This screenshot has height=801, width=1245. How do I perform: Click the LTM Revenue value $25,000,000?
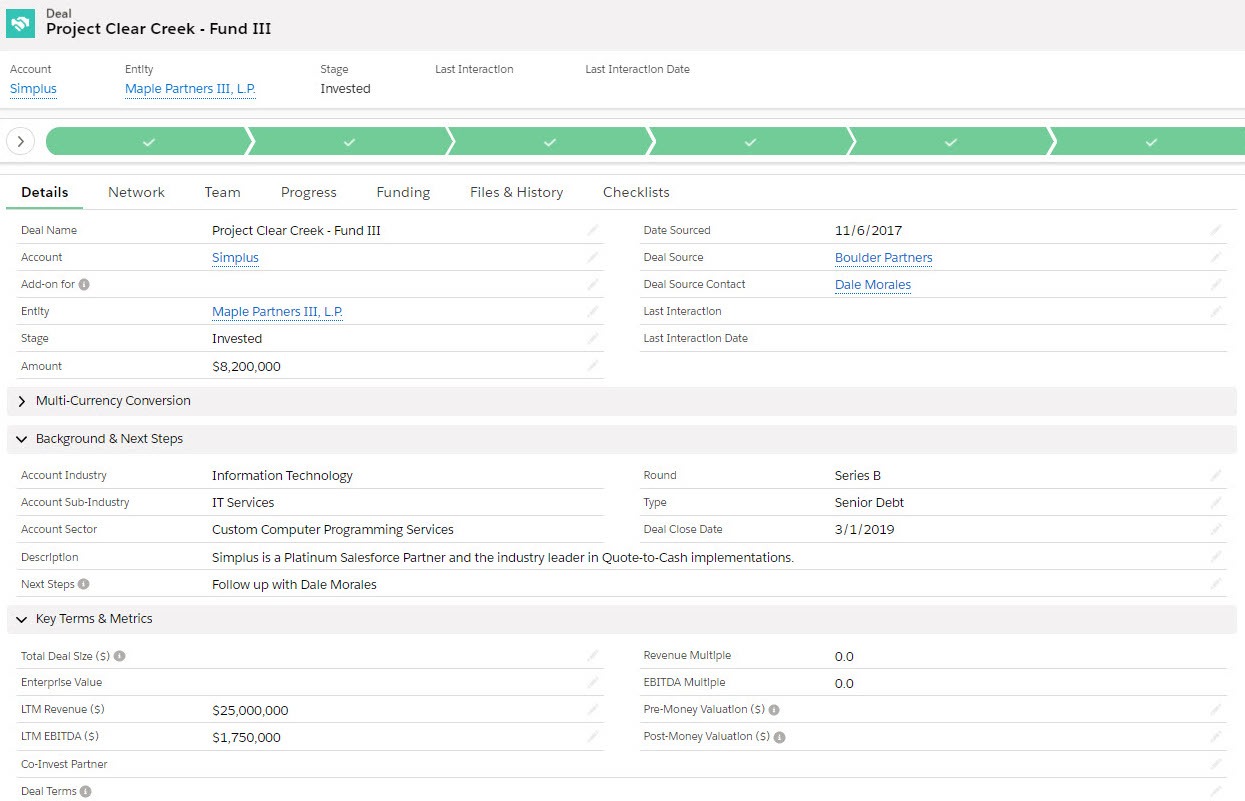(250, 711)
